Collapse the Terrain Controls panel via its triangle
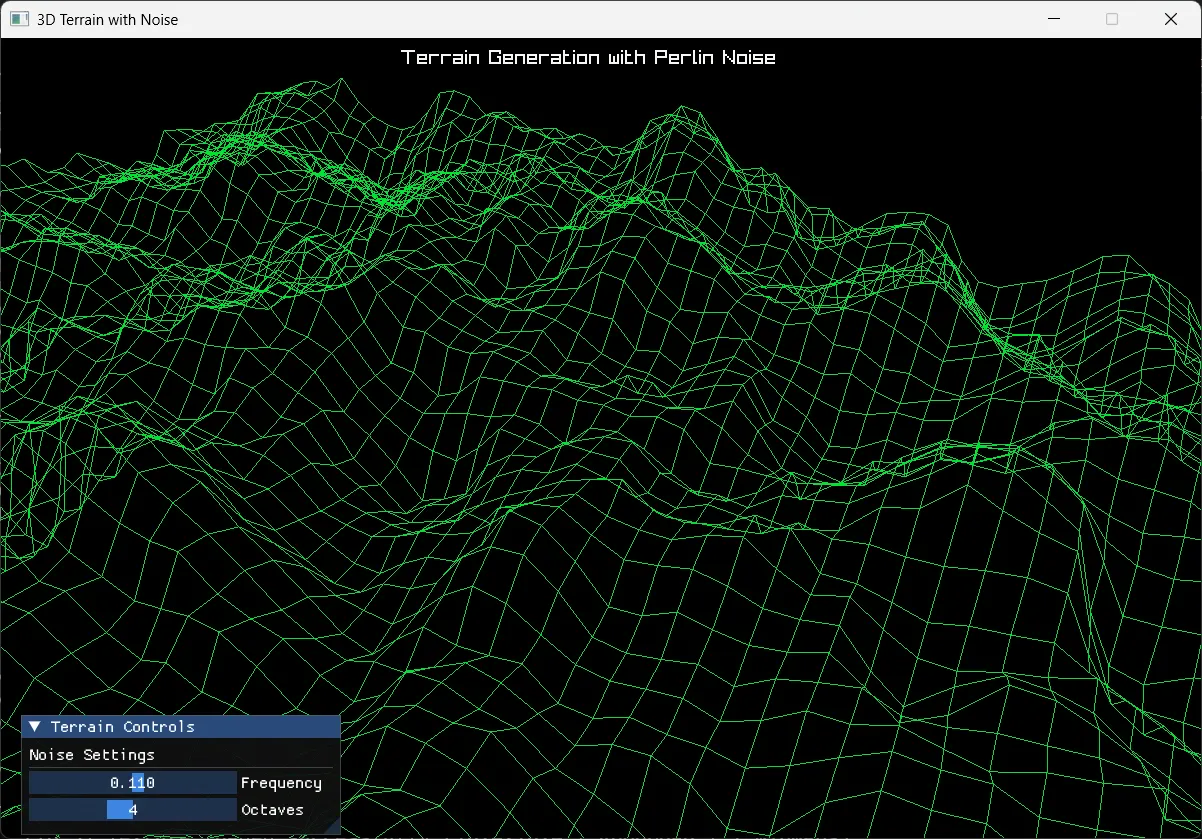The image size is (1202, 839). 34,726
